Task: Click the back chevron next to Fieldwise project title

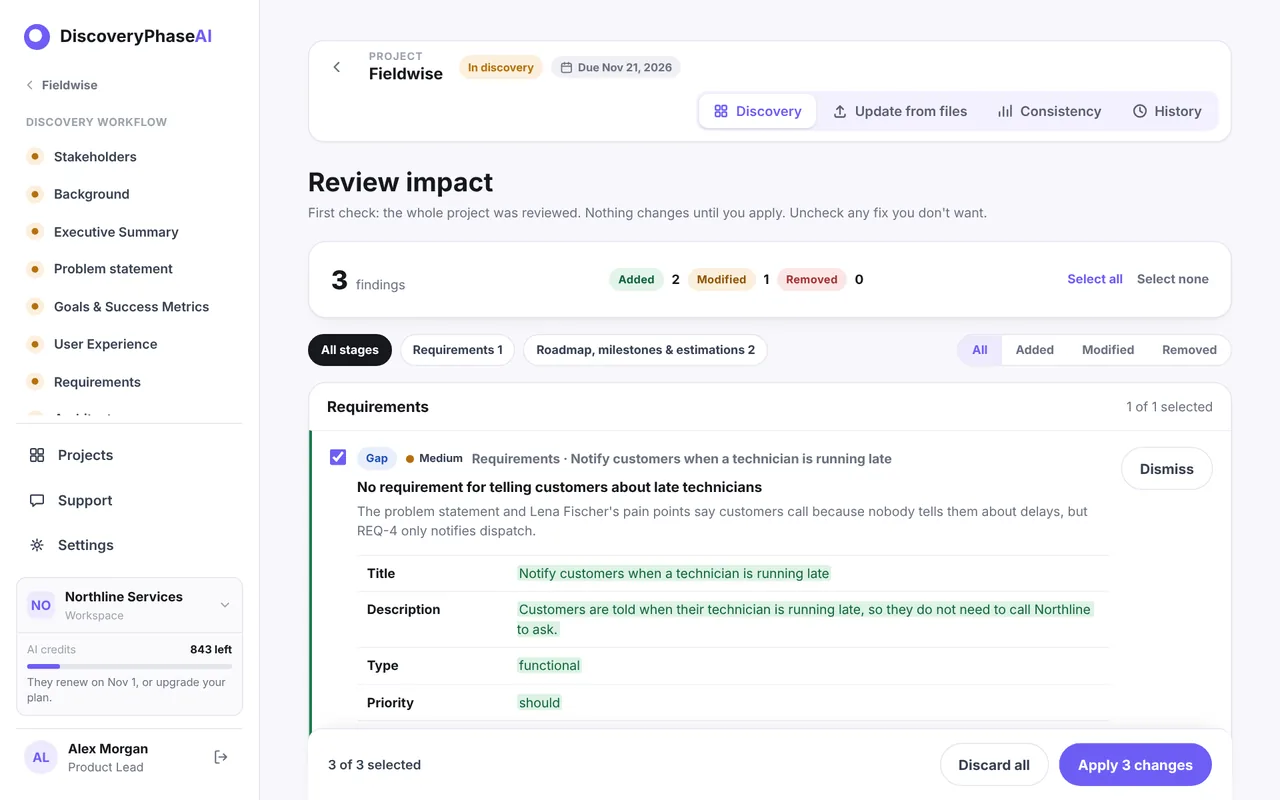Action: pyautogui.click(x=337, y=67)
